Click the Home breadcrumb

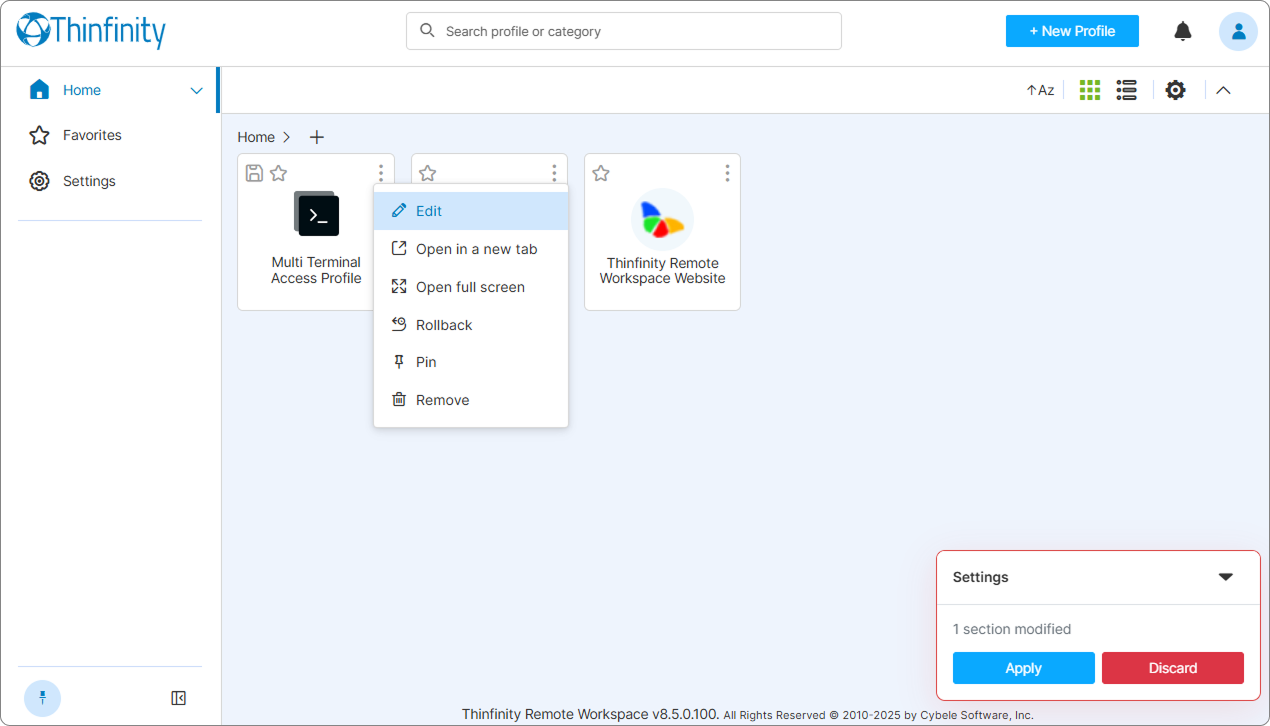(256, 137)
